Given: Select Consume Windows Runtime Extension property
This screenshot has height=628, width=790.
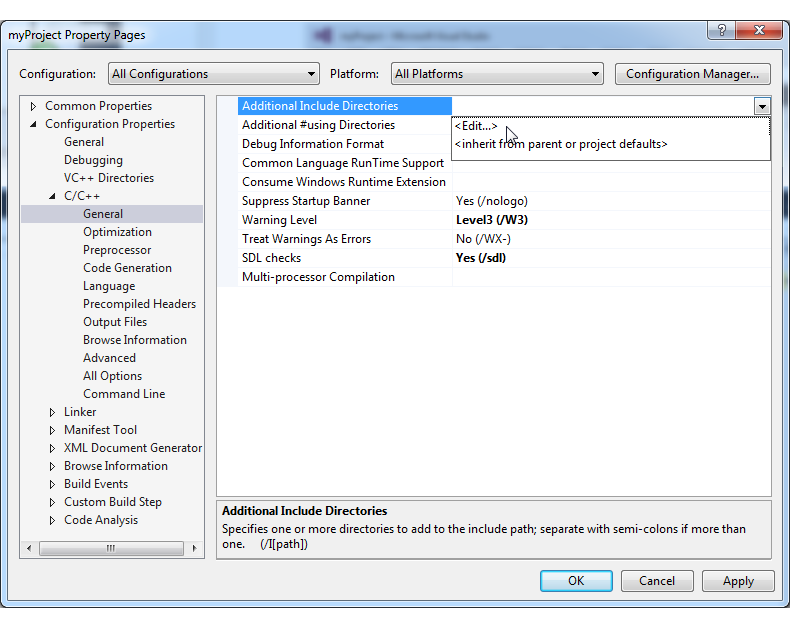Looking at the screenshot, I should [345, 182].
